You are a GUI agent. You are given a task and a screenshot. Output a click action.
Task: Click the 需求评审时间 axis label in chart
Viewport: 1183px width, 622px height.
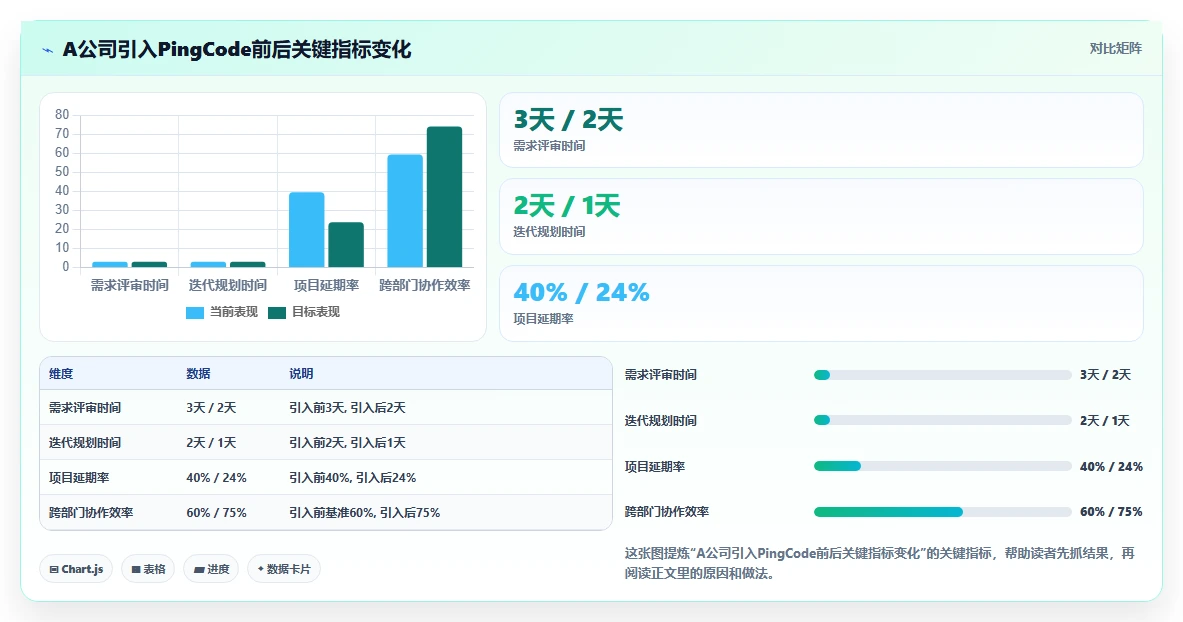pos(129,285)
